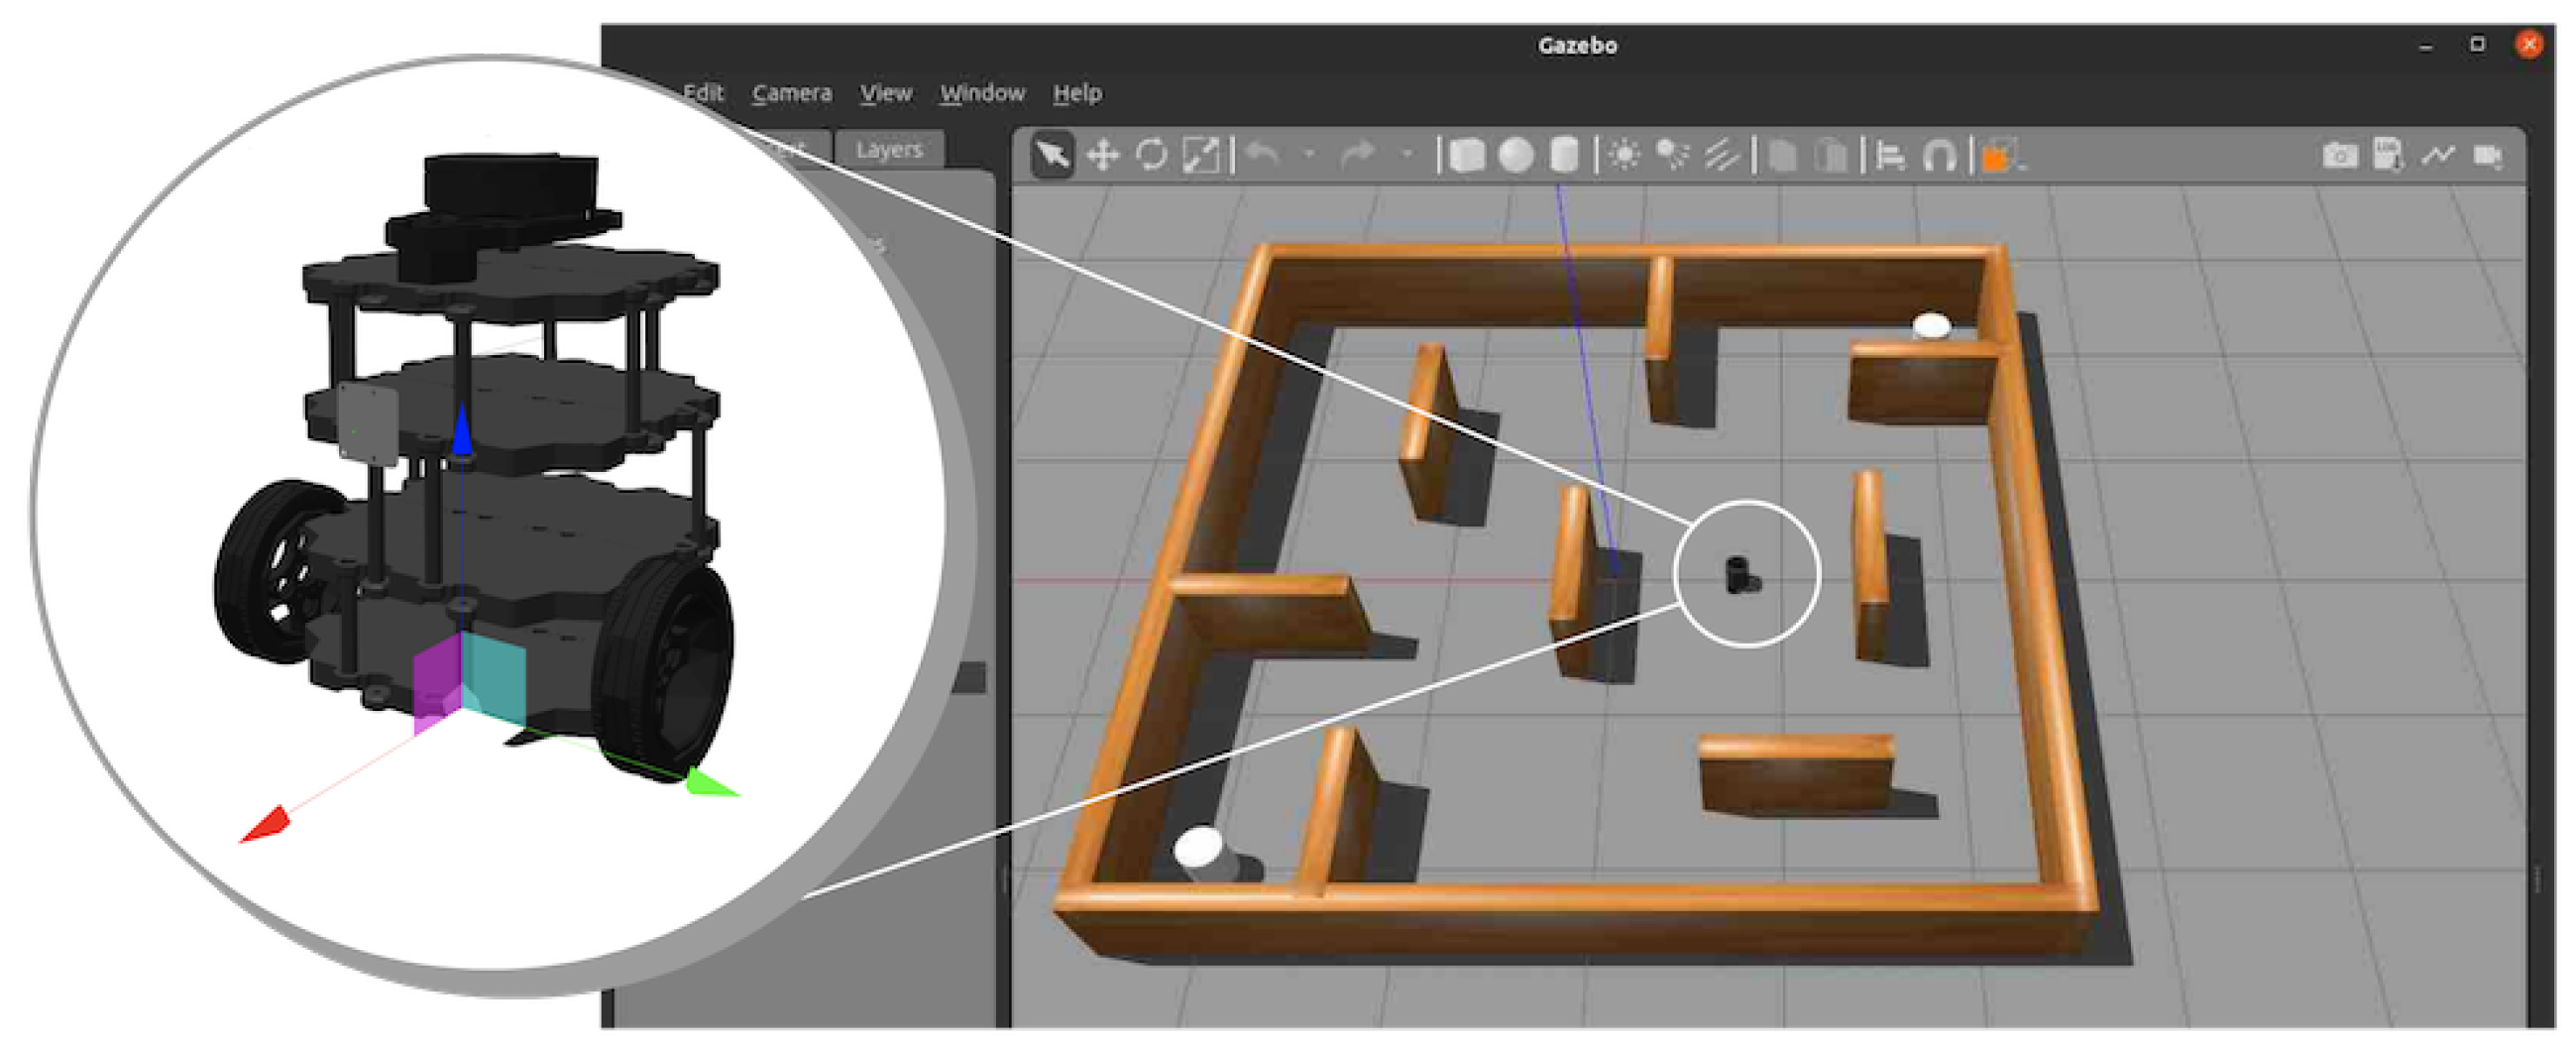Add a spot light
This screenshot has width=2576, height=1051.
tap(1672, 155)
